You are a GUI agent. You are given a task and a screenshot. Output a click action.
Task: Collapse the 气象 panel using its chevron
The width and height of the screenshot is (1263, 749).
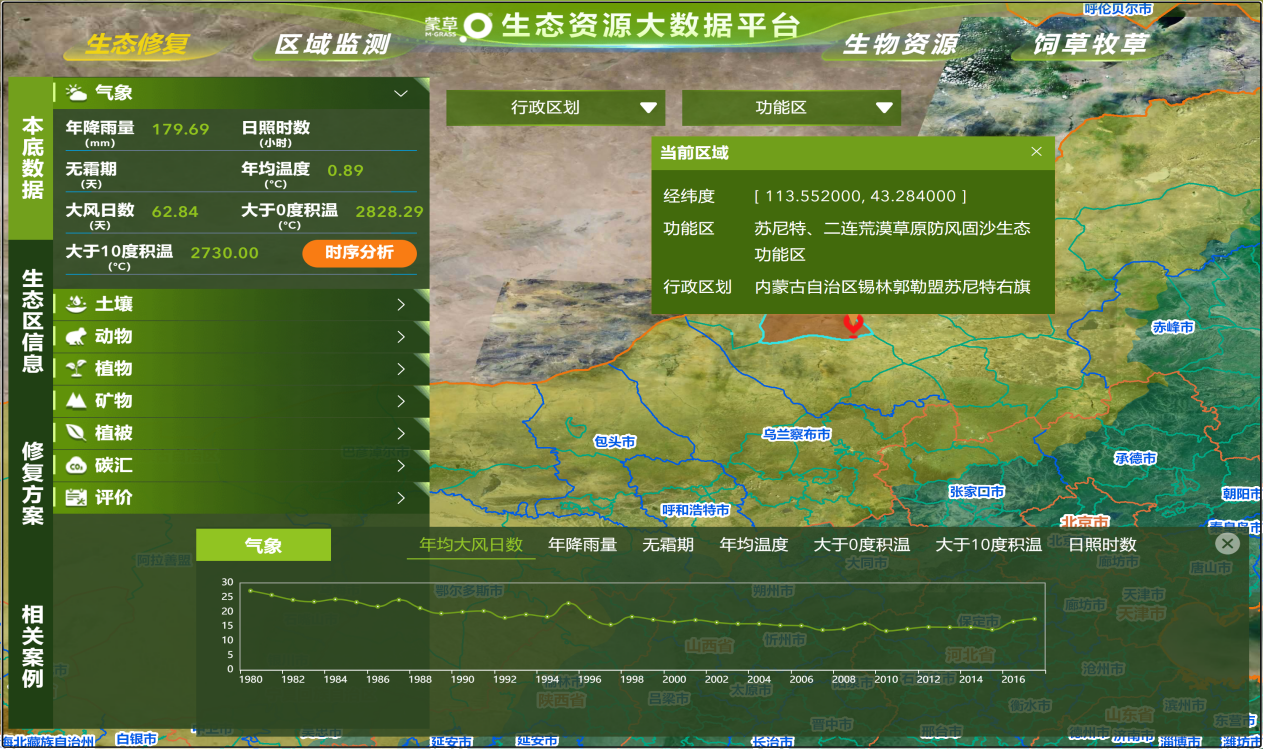click(x=401, y=92)
